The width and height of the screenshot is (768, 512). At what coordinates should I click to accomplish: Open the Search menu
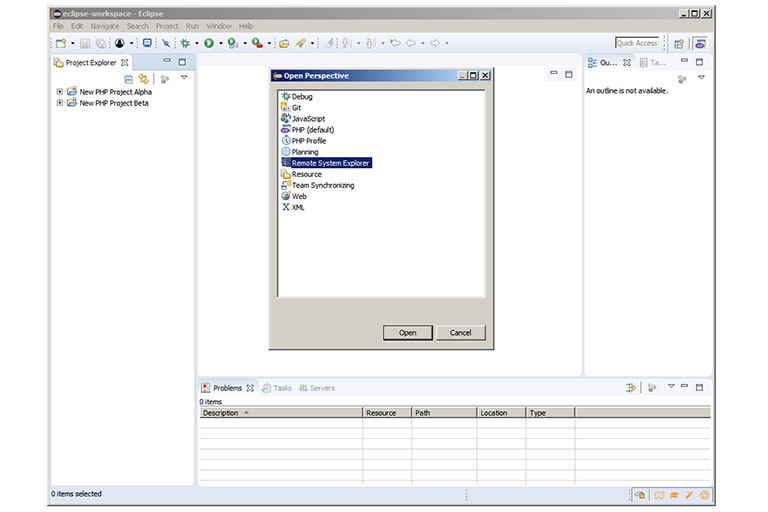point(138,26)
